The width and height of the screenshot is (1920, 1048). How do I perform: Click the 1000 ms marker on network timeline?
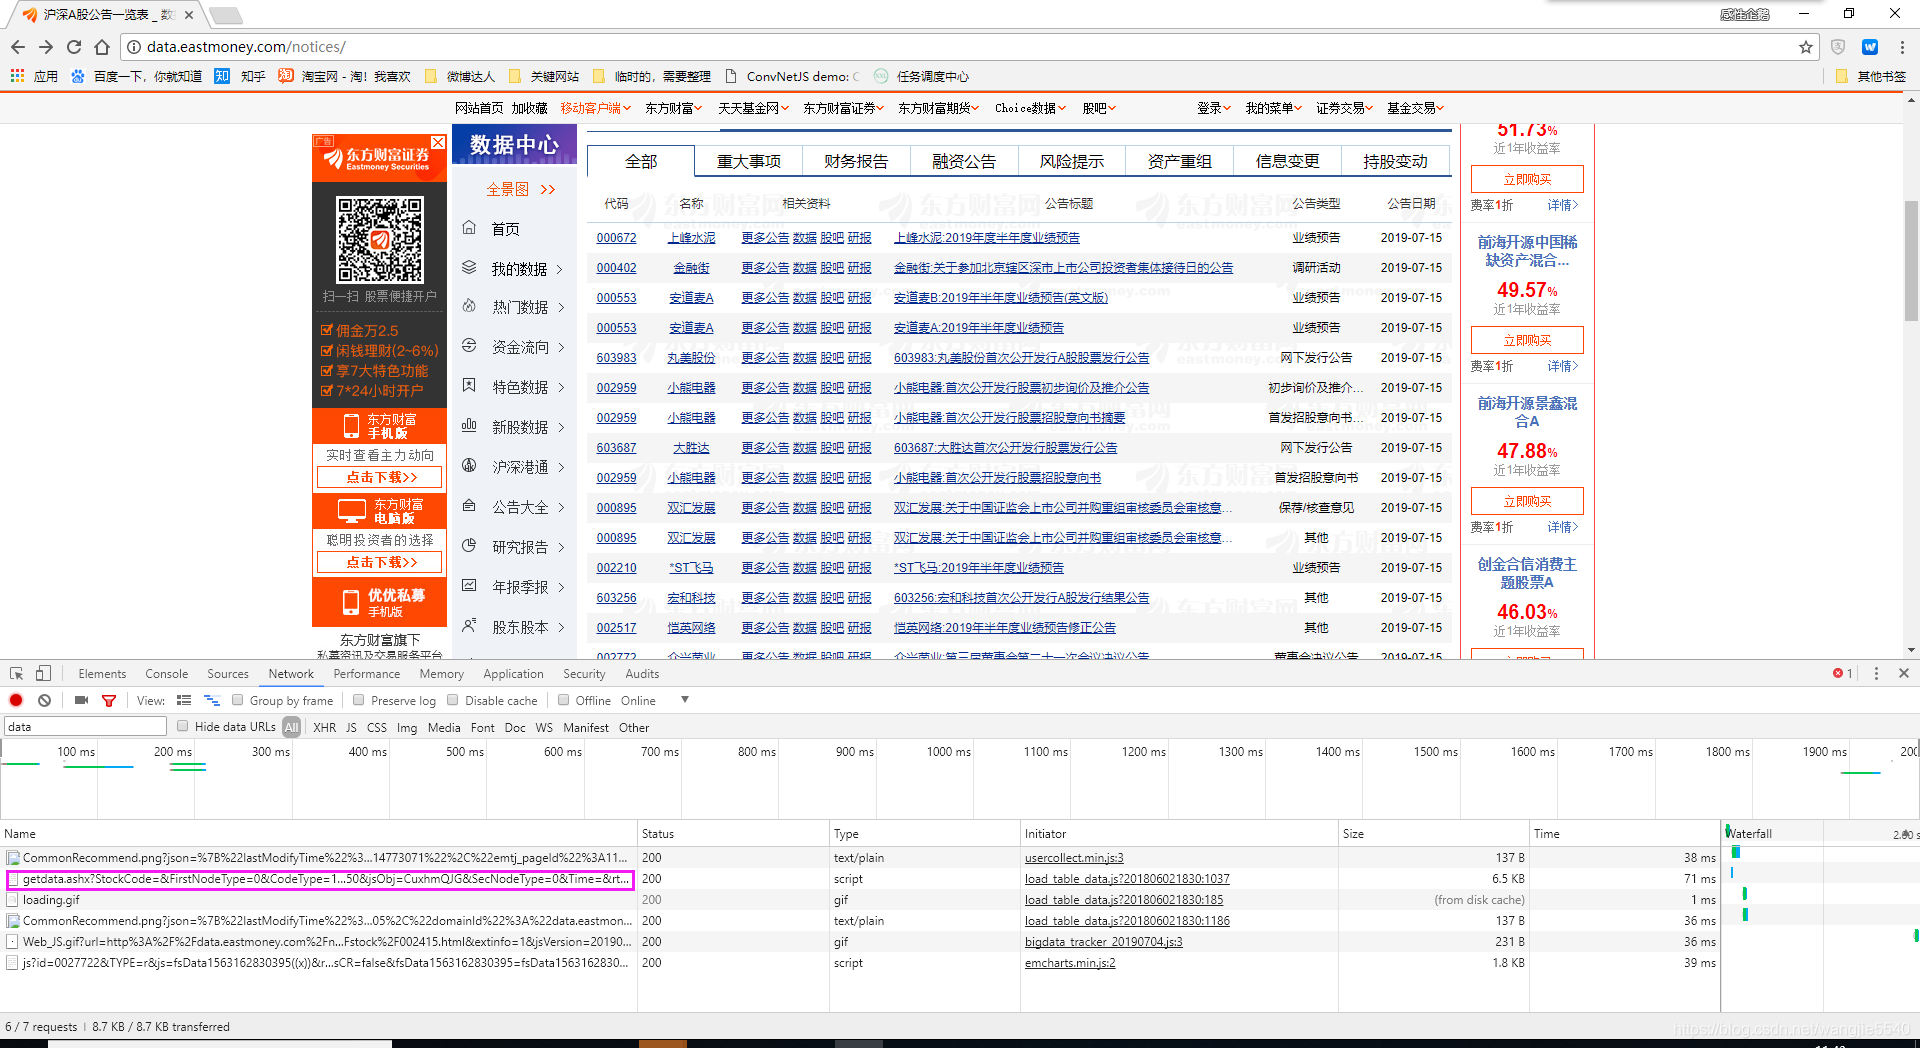coord(948,752)
